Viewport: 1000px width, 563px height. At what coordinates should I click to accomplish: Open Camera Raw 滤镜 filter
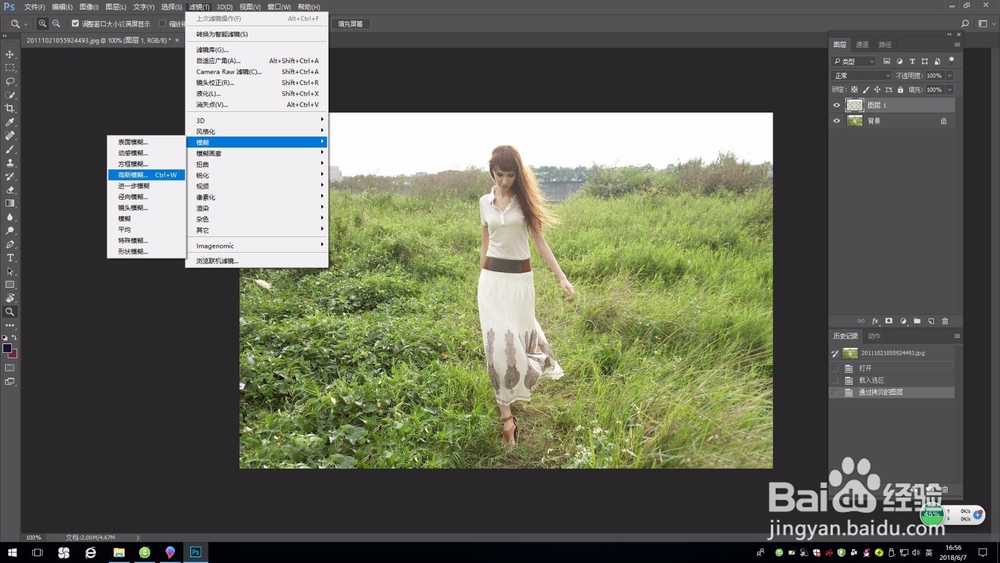[x=256, y=71]
